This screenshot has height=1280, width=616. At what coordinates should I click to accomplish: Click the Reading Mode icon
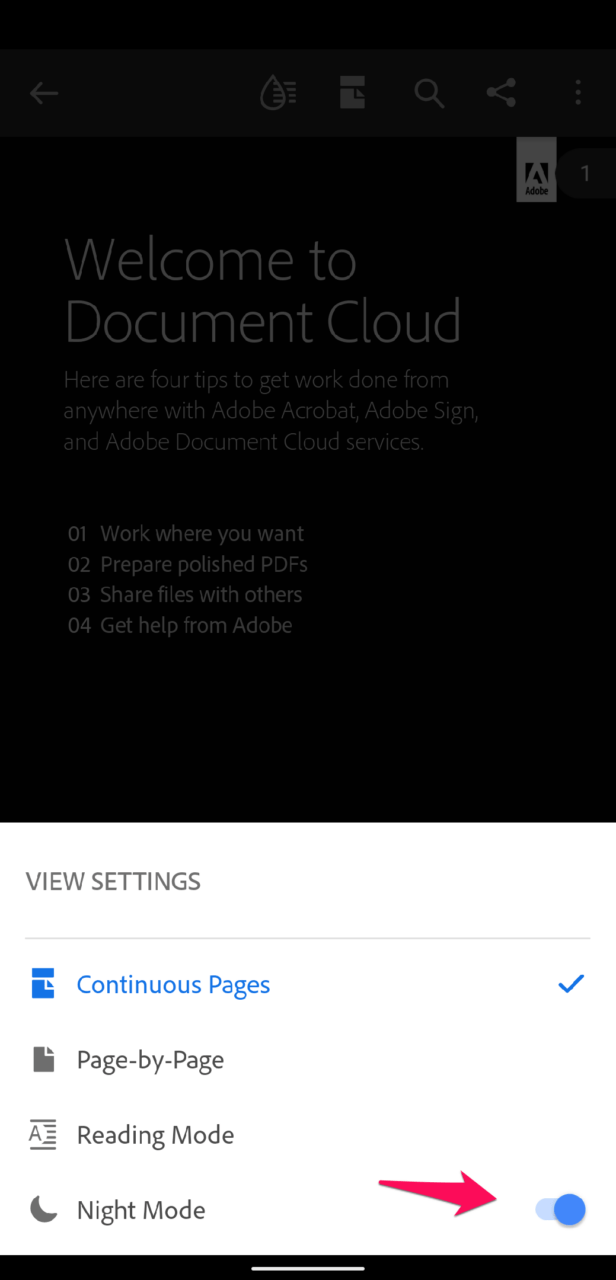(42, 1134)
